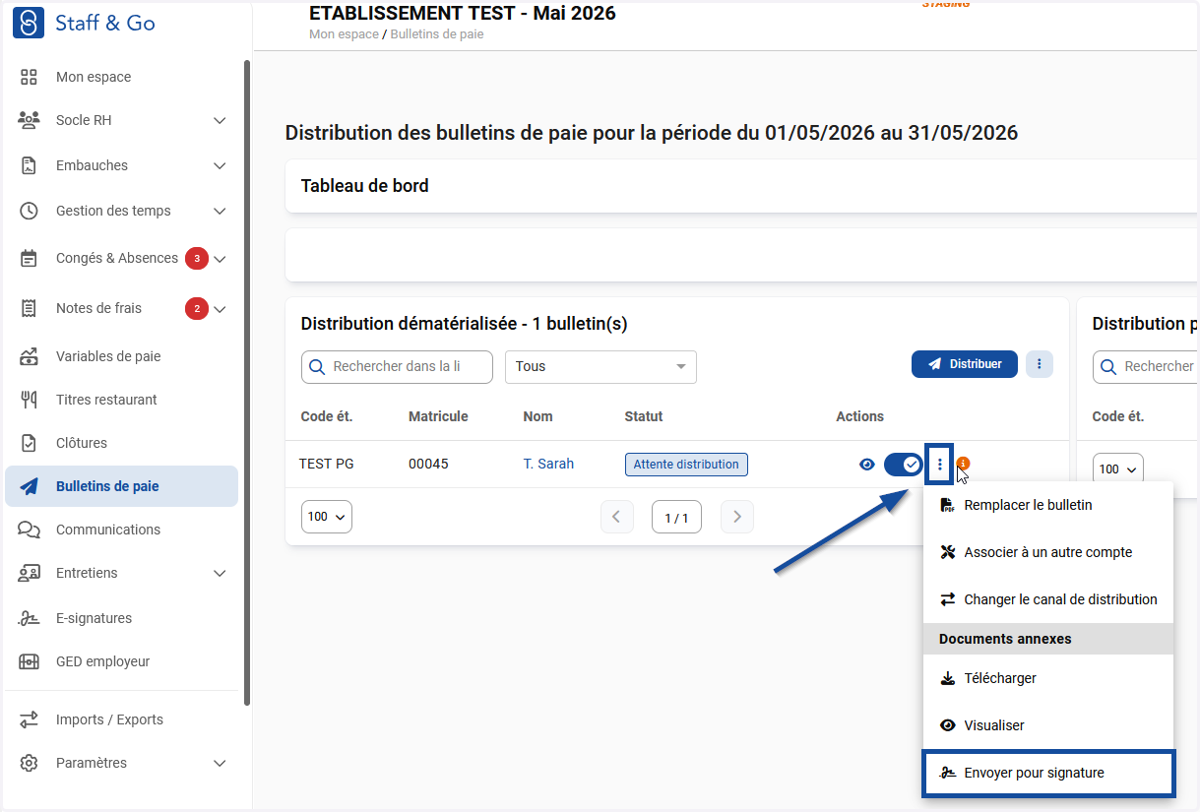Expand the Paramètres submenu chevron

pos(220,763)
